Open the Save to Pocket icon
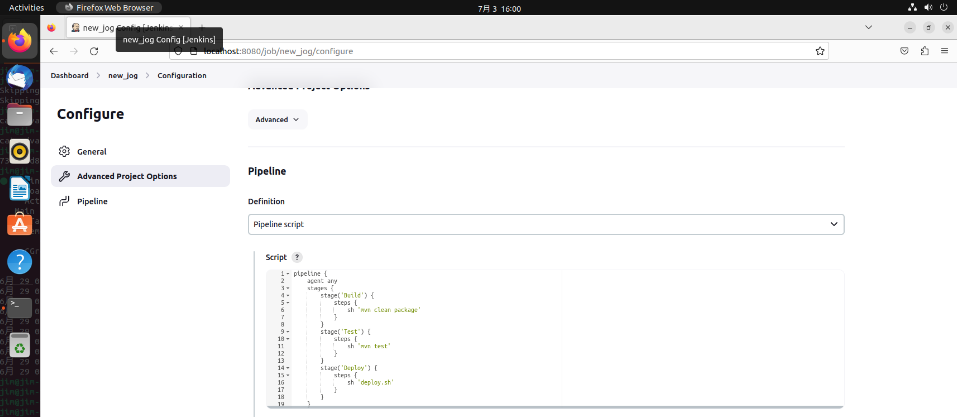The height and width of the screenshot is (417, 957). click(x=905, y=51)
